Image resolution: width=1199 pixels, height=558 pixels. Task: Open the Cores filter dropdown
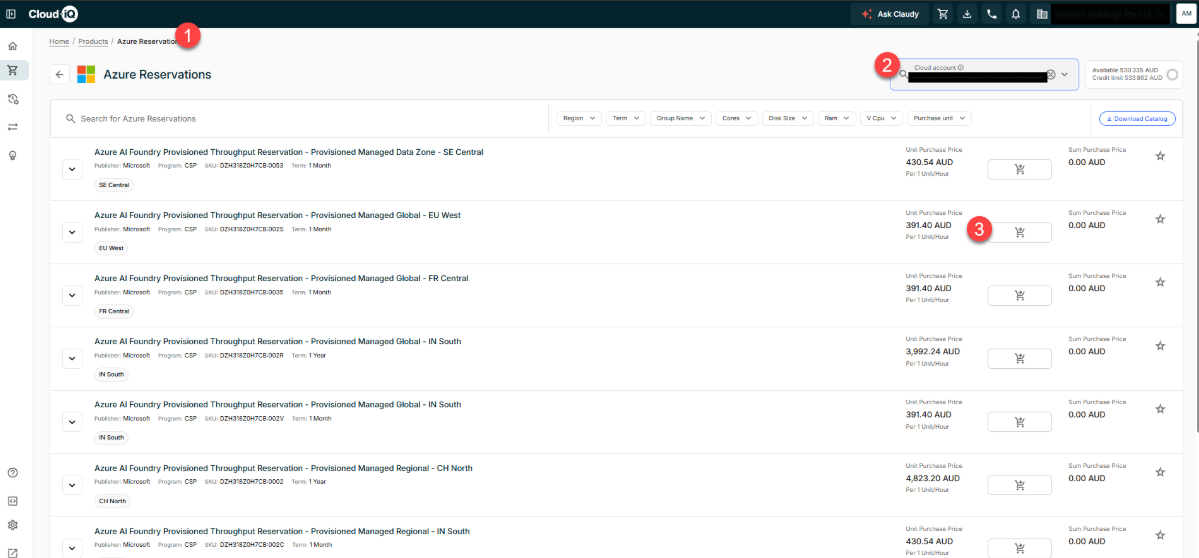(x=737, y=118)
